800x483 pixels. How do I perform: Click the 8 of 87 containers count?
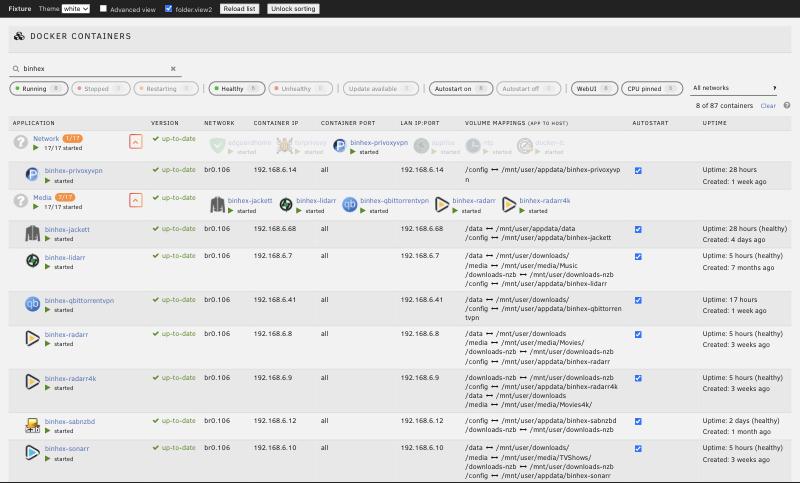(724, 106)
